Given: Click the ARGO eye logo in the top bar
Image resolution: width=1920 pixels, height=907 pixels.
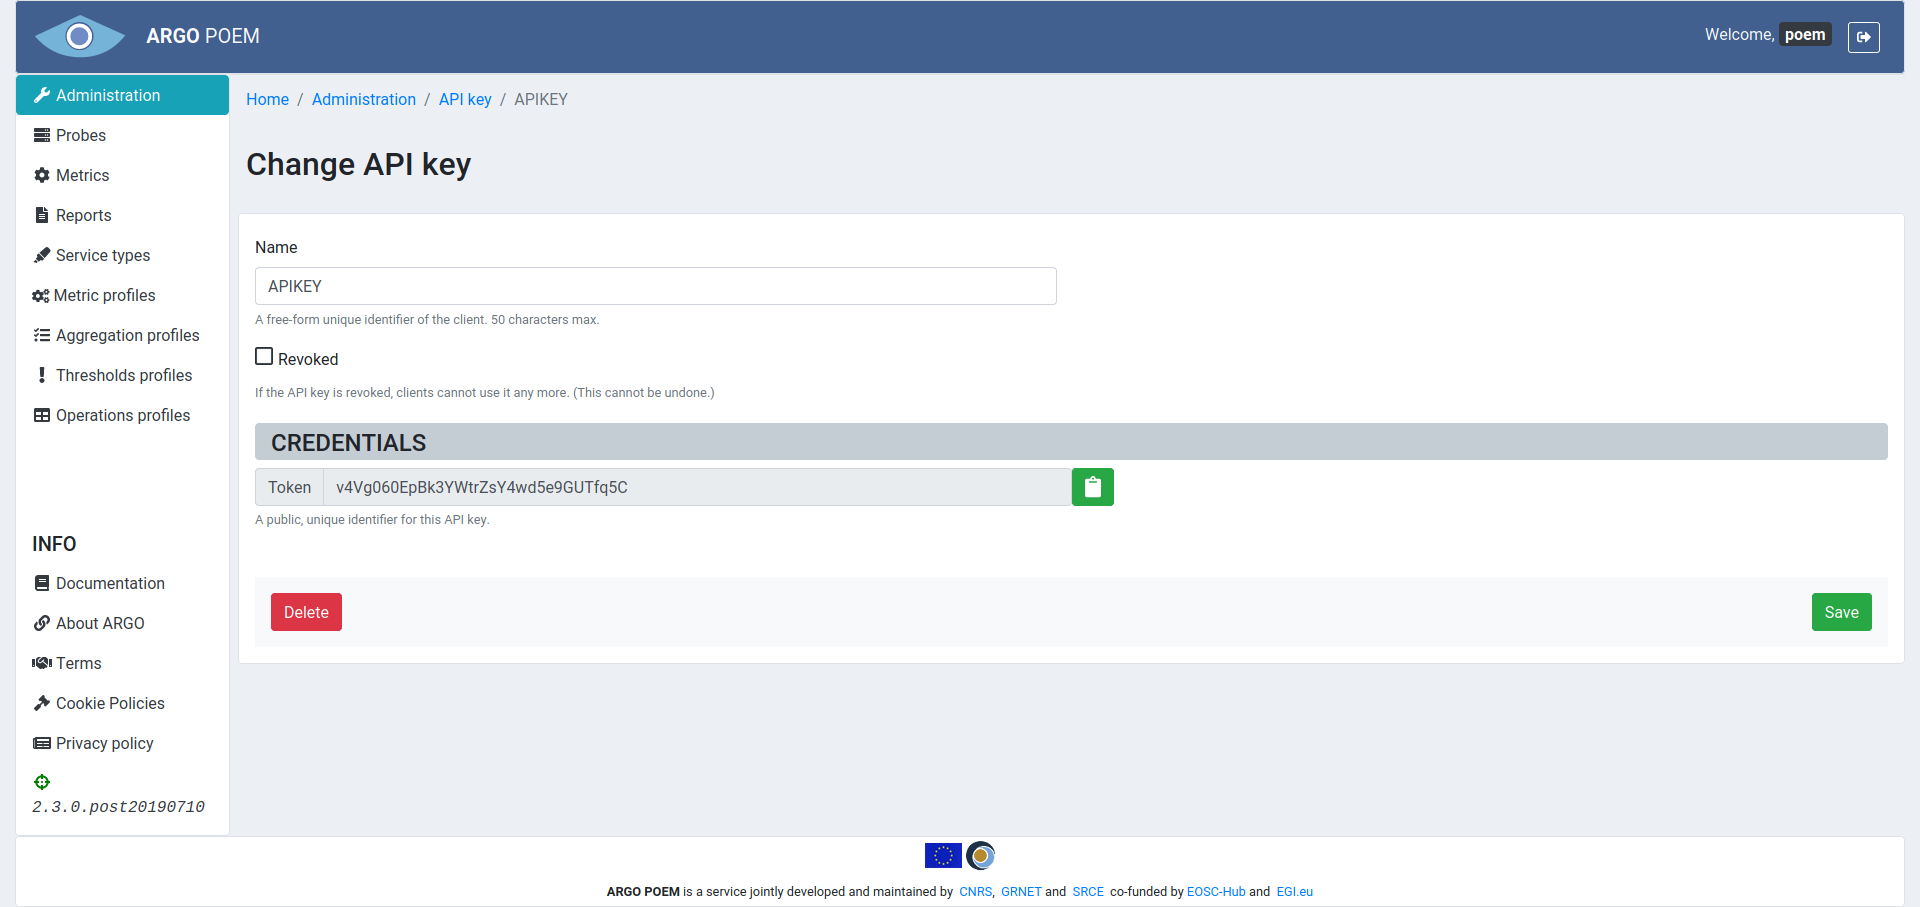Looking at the screenshot, I should pos(80,36).
